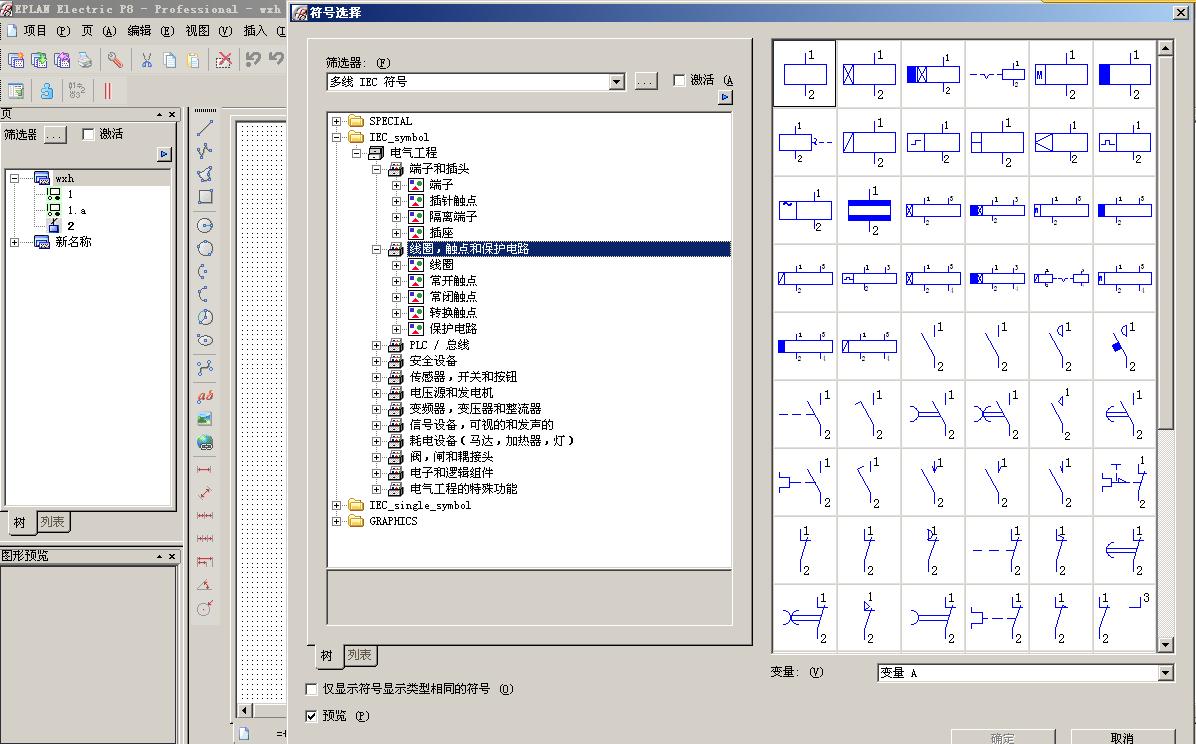Image resolution: width=1196 pixels, height=744 pixels.
Task: Expand the PLC / 总线 tree node
Action: click(x=377, y=345)
